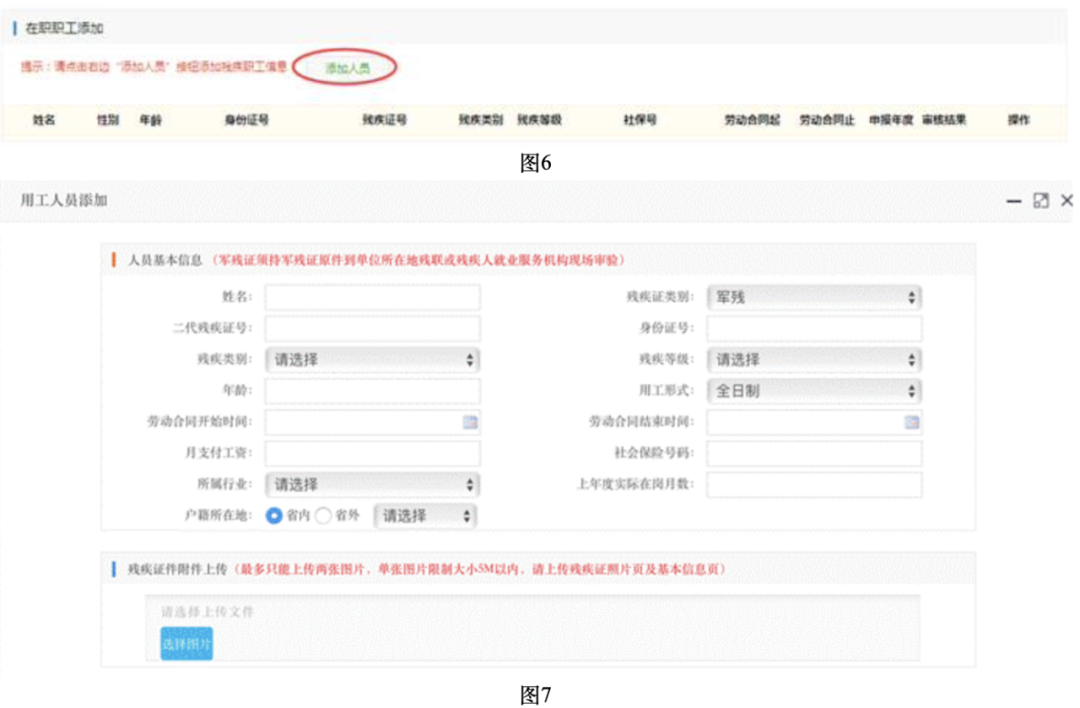Viewport: 1080px width, 708px height.
Task: Open calendar picker for 劳动合同结束时间
Action: [x=911, y=422]
